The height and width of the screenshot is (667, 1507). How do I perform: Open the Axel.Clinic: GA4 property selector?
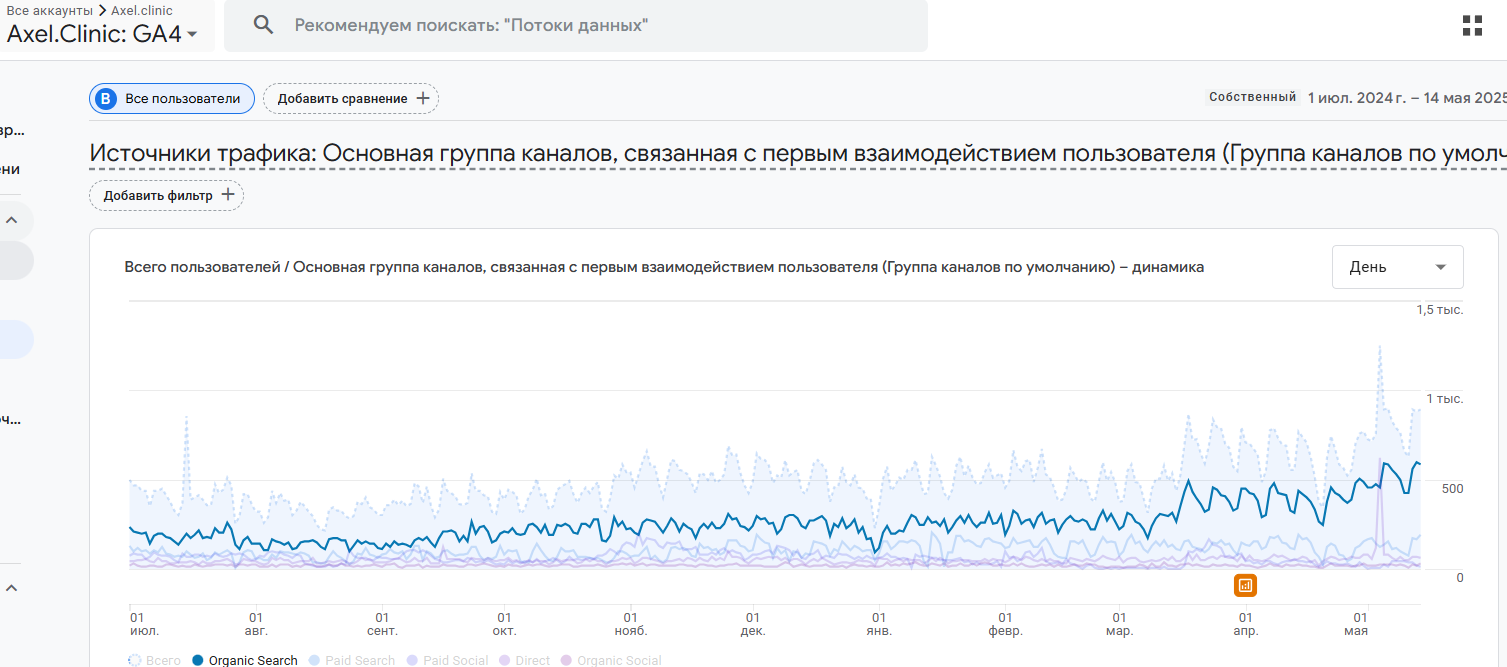[x=102, y=33]
